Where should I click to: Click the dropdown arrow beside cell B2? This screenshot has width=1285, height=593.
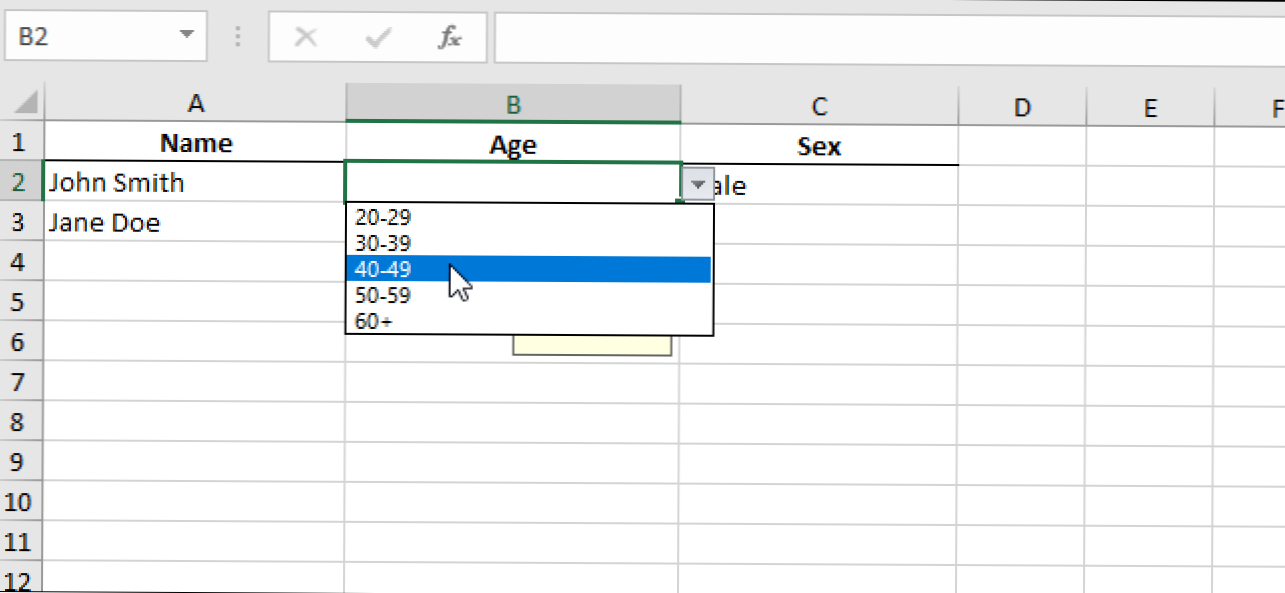click(x=698, y=184)
